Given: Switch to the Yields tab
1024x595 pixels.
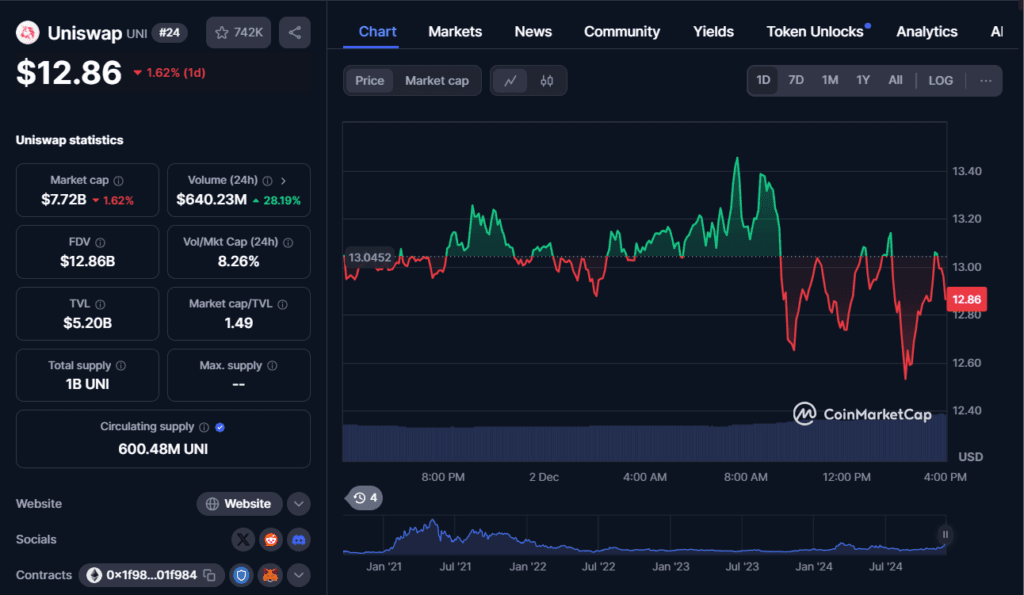Looking at the screenshot, I should coord(713,32).
